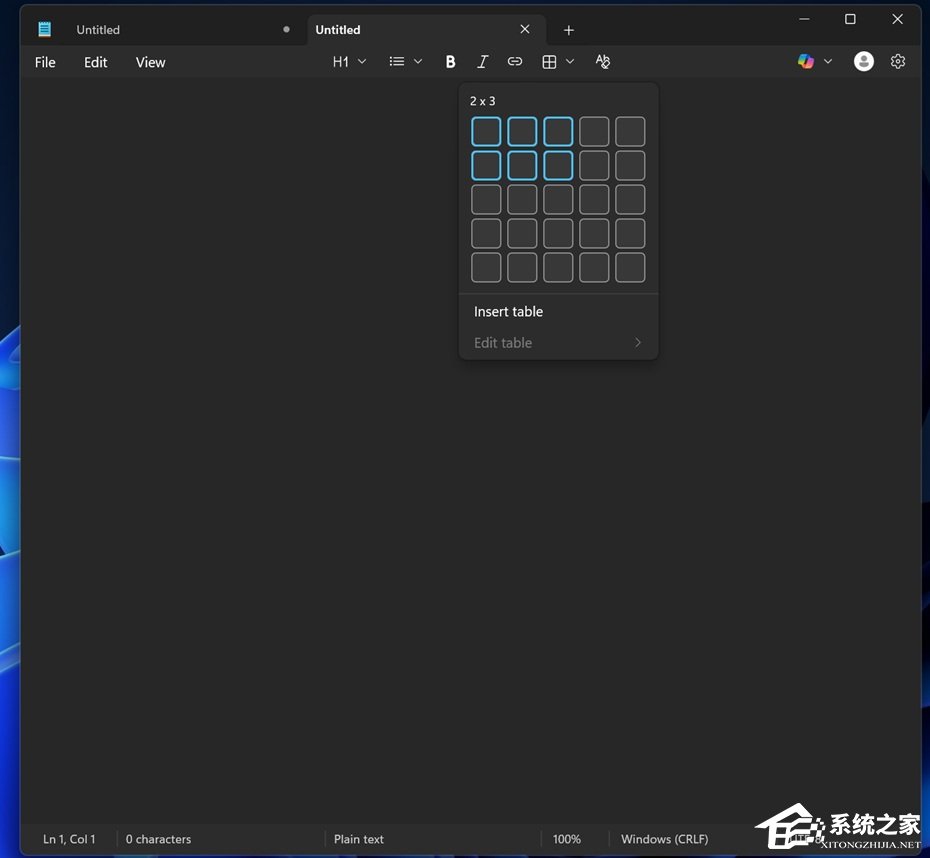Toggle italic formatting

tap(483, 62)
